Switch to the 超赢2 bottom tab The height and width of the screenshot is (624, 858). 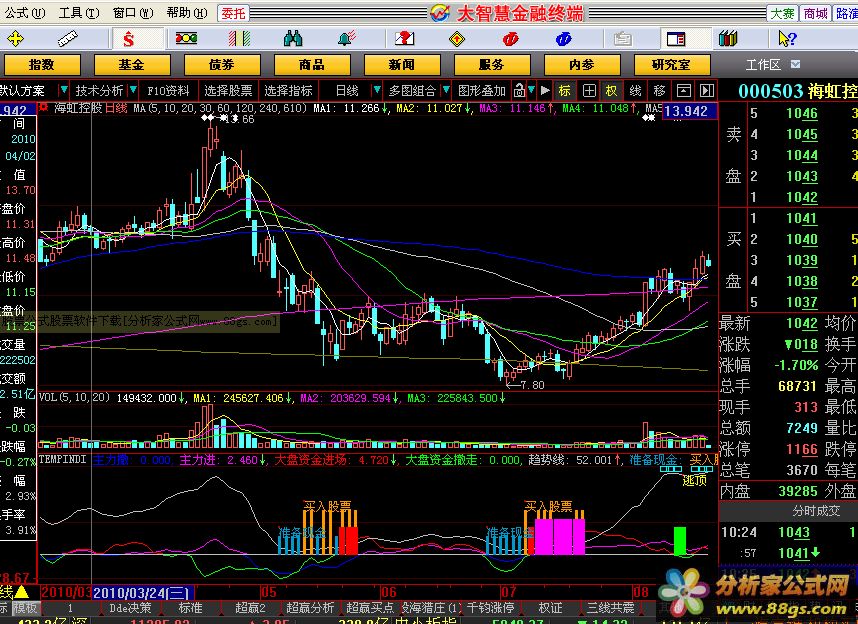pyautogui.click(x=250, y=608)
